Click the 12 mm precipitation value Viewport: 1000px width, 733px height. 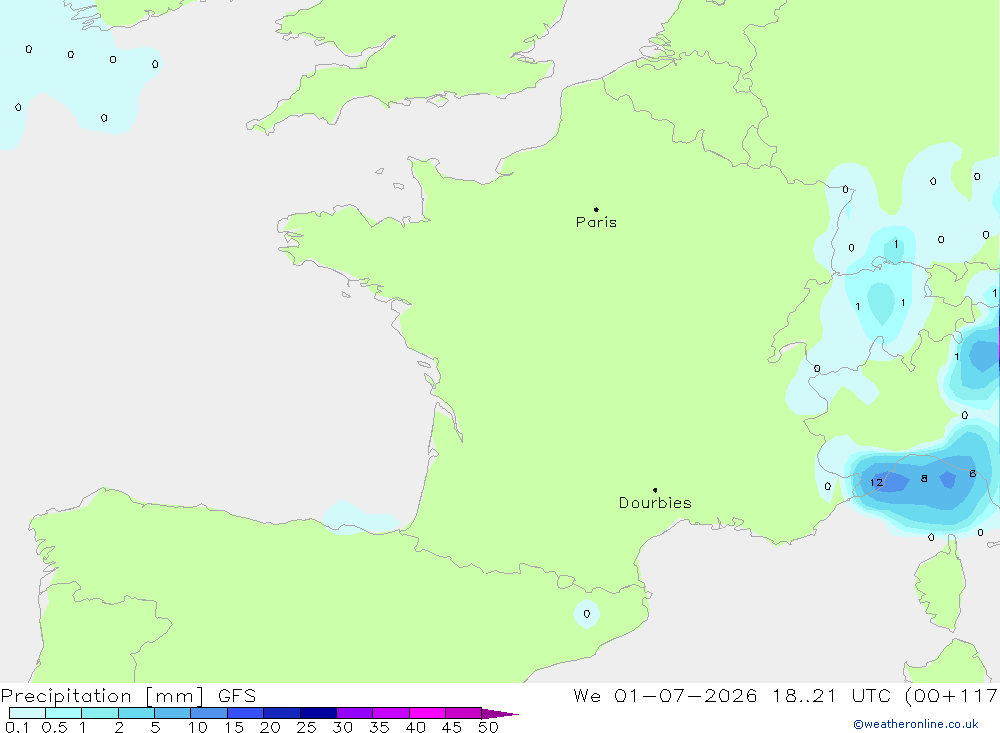[x=877, y=482]
